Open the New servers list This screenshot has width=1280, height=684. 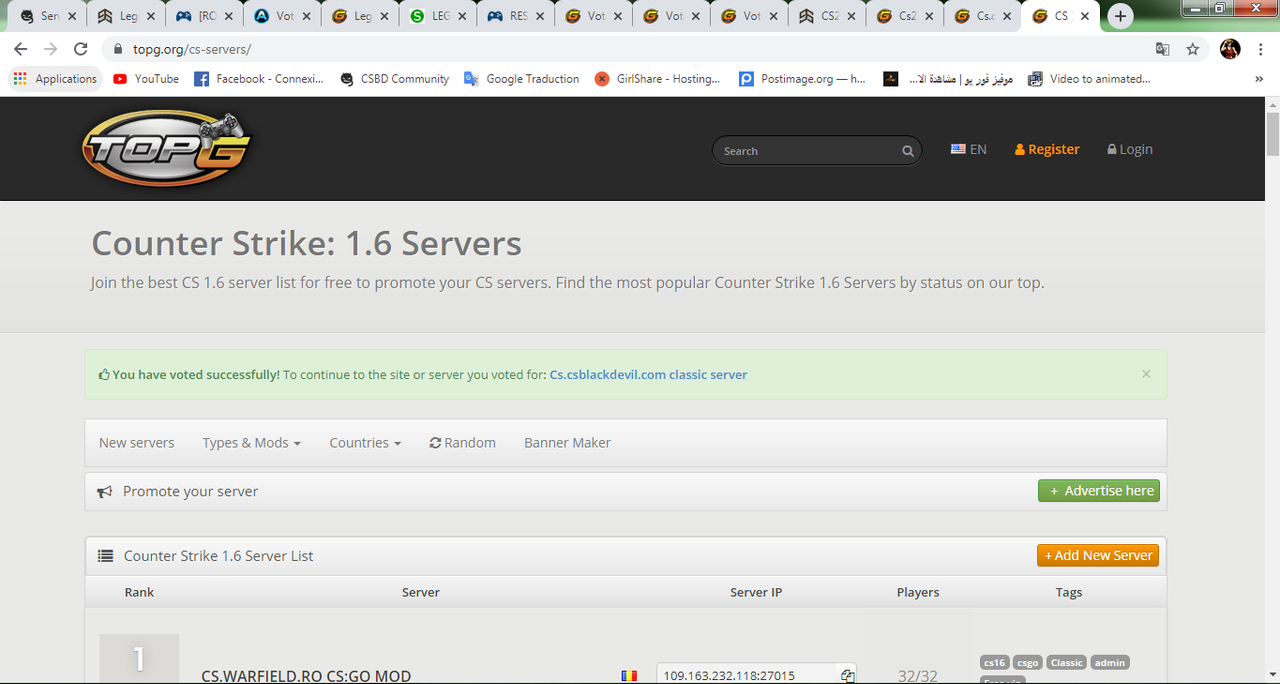pyautogui.click(x=136, y=443)
